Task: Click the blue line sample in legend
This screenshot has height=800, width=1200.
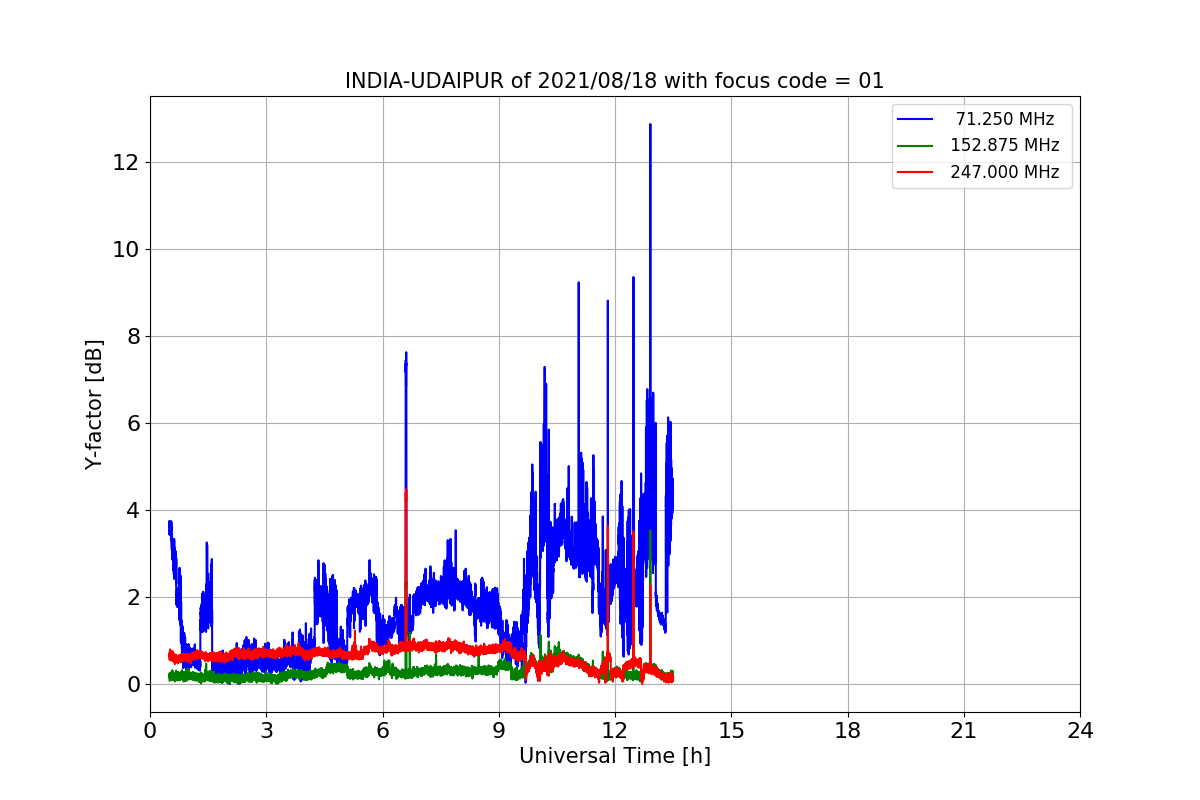Action: (915, 119)
